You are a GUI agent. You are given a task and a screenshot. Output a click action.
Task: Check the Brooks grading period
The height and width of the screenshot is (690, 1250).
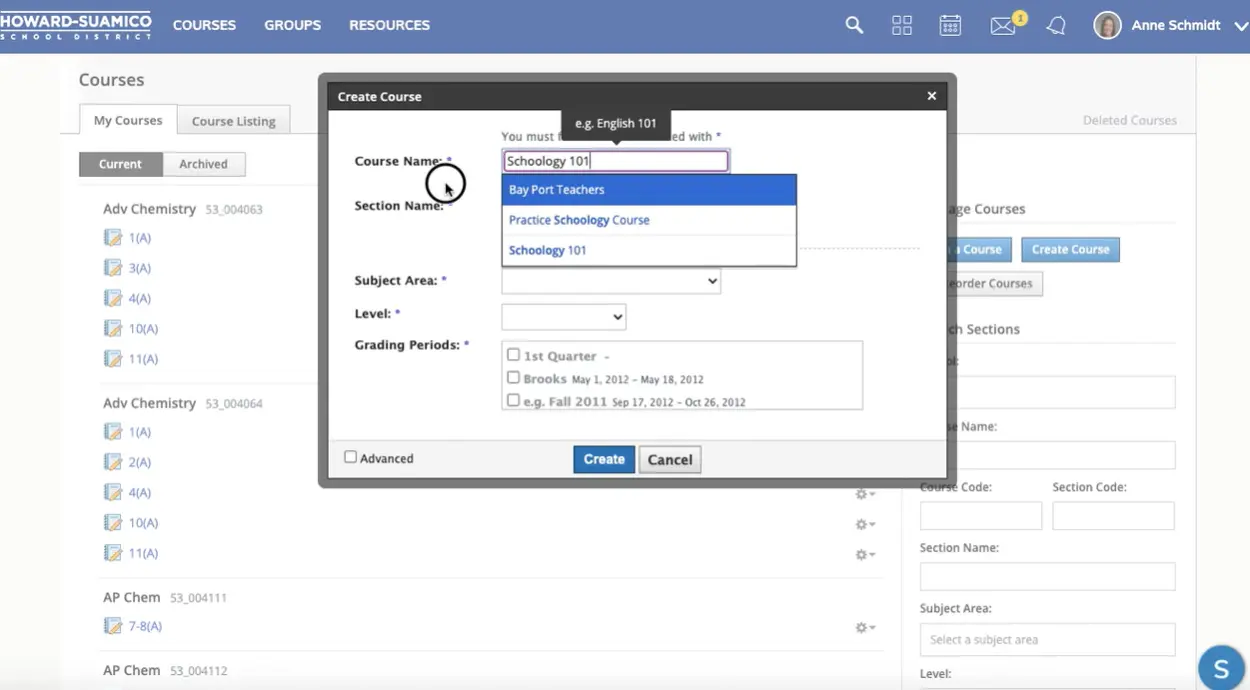[x=513, y=378]
